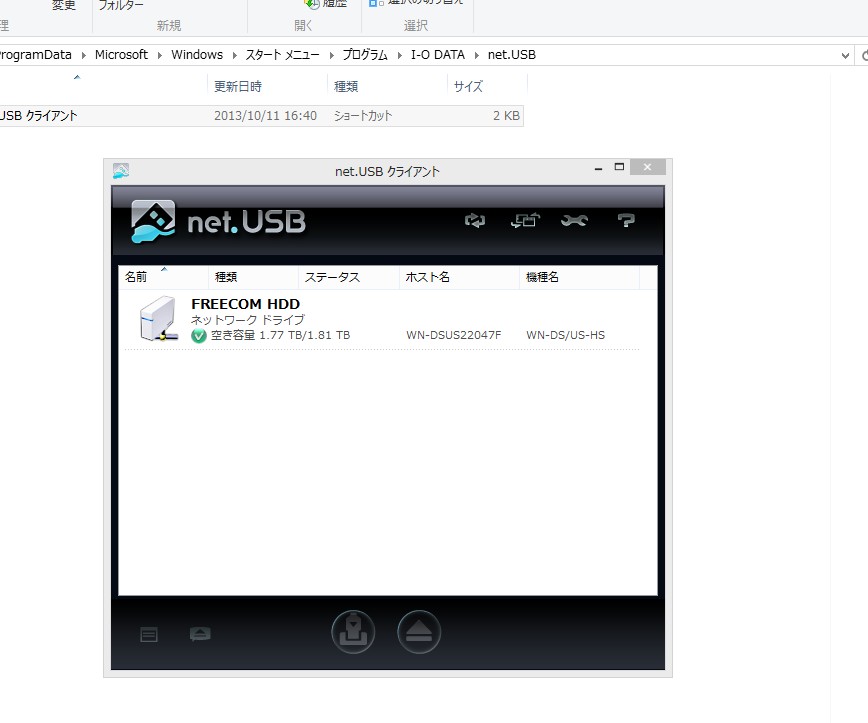Click I-O DATA in address path
Screen dimensions: 868x723
click(437, 55)
